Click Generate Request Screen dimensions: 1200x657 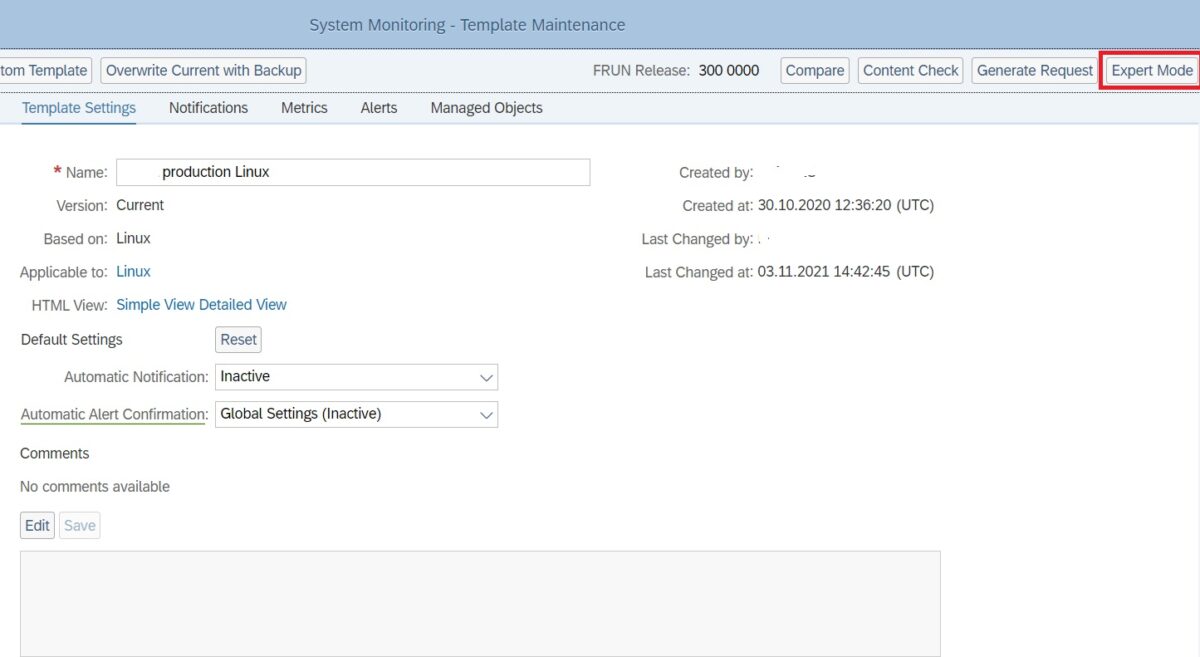pyautogui.click(x=1034, y=70)
